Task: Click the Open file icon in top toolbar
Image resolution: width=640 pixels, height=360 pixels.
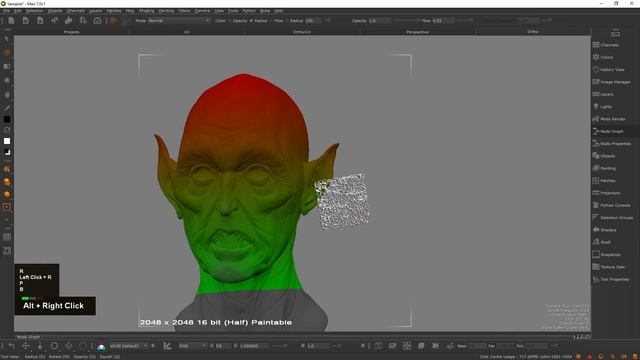Action: click(26, 20)
